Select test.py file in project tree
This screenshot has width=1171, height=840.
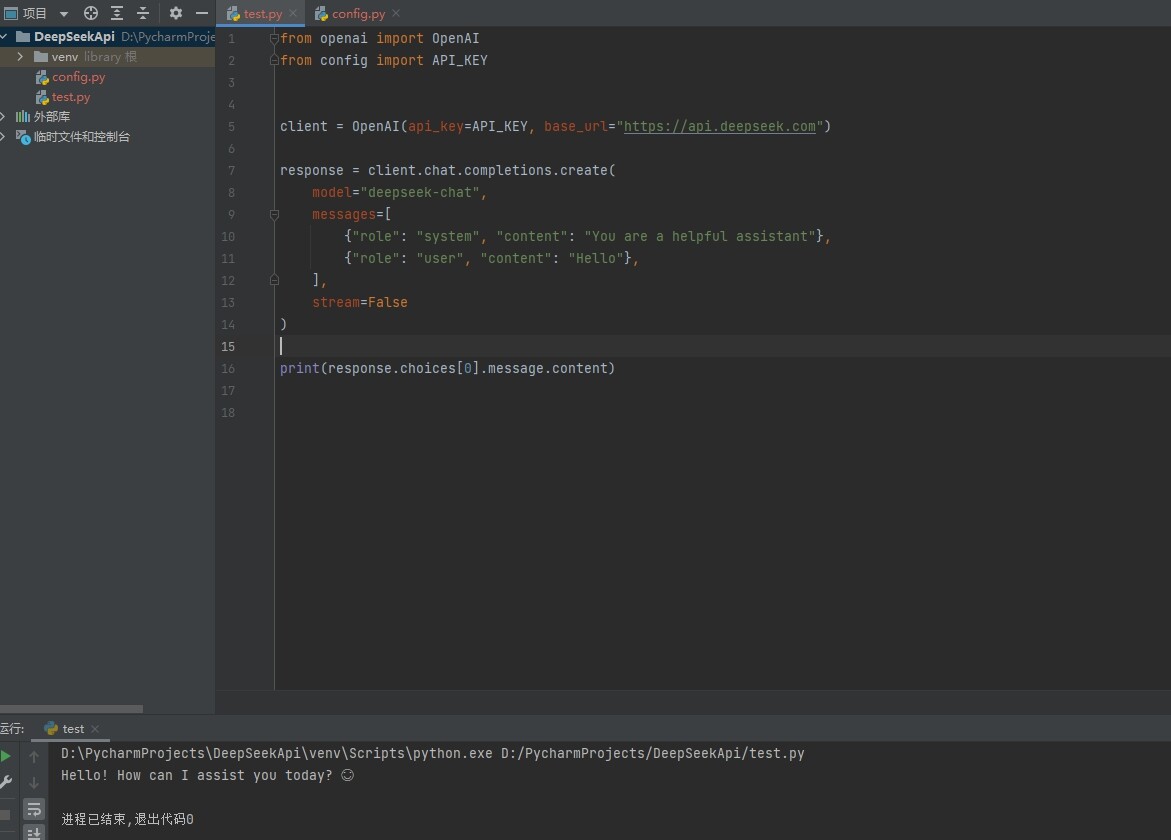71,97
